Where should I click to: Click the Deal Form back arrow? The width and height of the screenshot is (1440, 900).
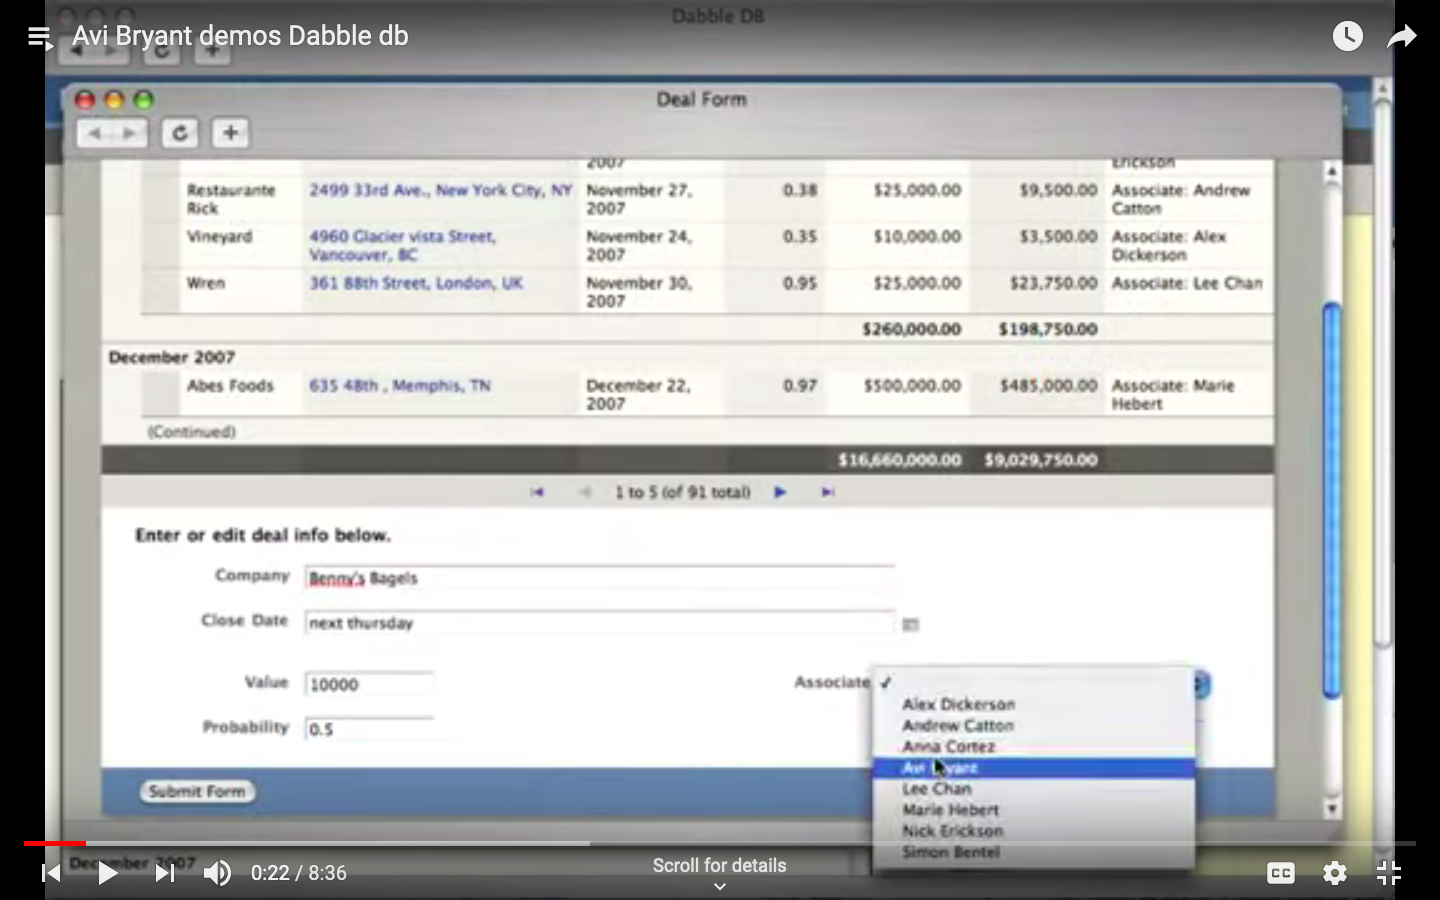[x=94, y=133]
